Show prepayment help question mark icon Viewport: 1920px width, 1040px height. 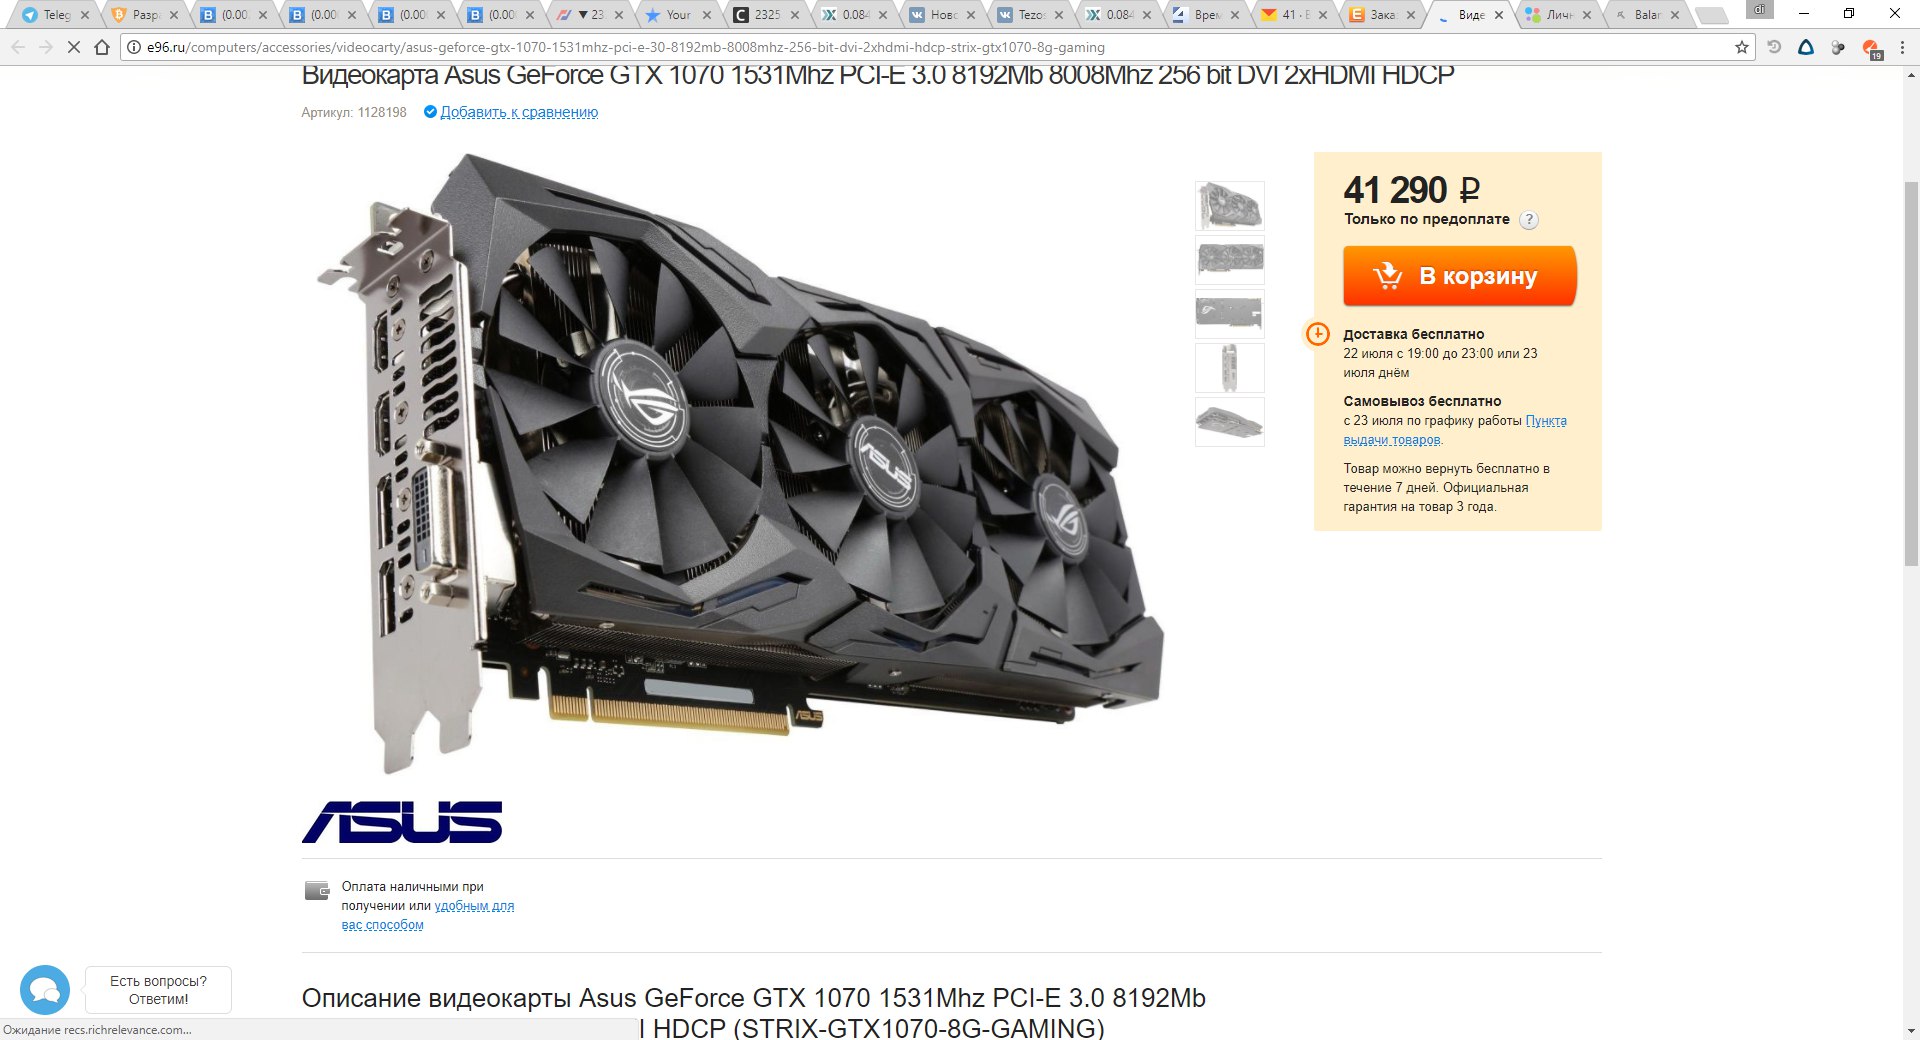point(1529,220)
